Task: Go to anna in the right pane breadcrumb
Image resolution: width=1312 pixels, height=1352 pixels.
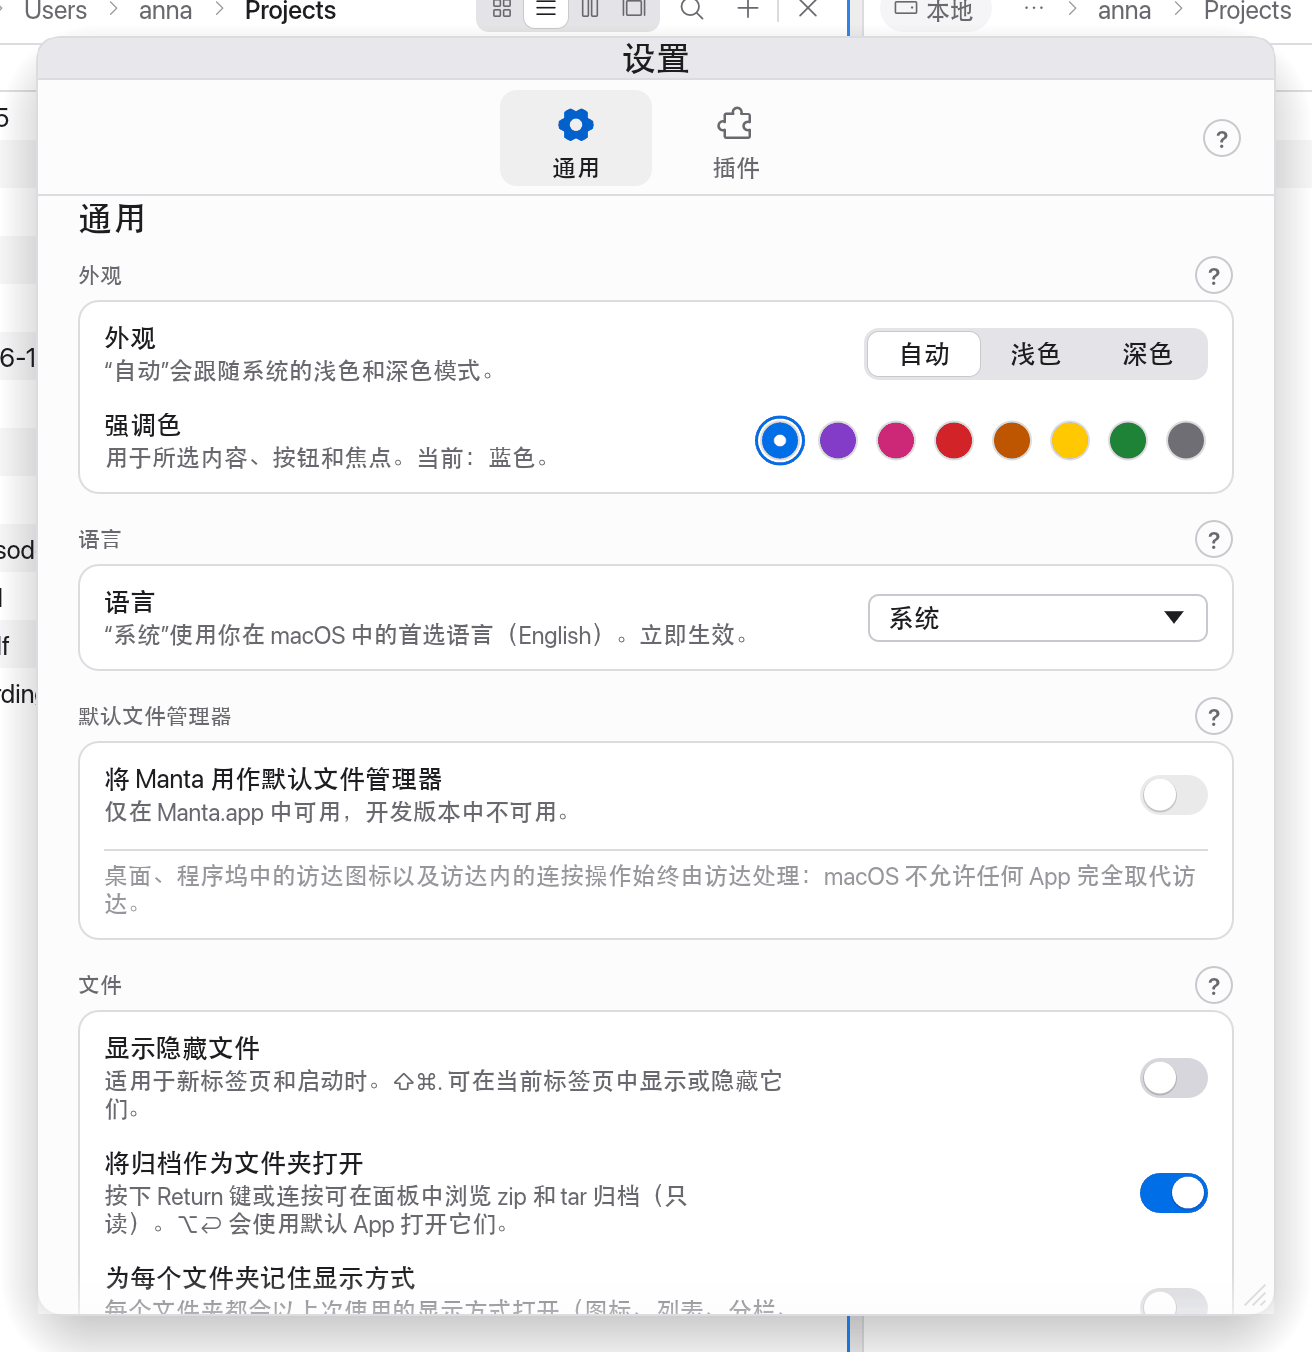Action: tap(1124, 11)
